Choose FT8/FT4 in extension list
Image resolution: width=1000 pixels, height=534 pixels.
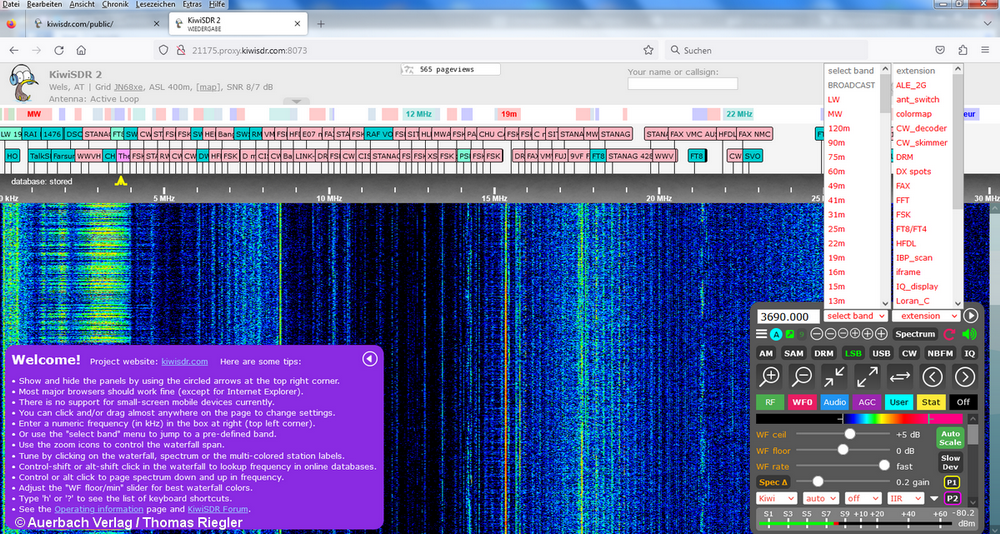point(912,229)
